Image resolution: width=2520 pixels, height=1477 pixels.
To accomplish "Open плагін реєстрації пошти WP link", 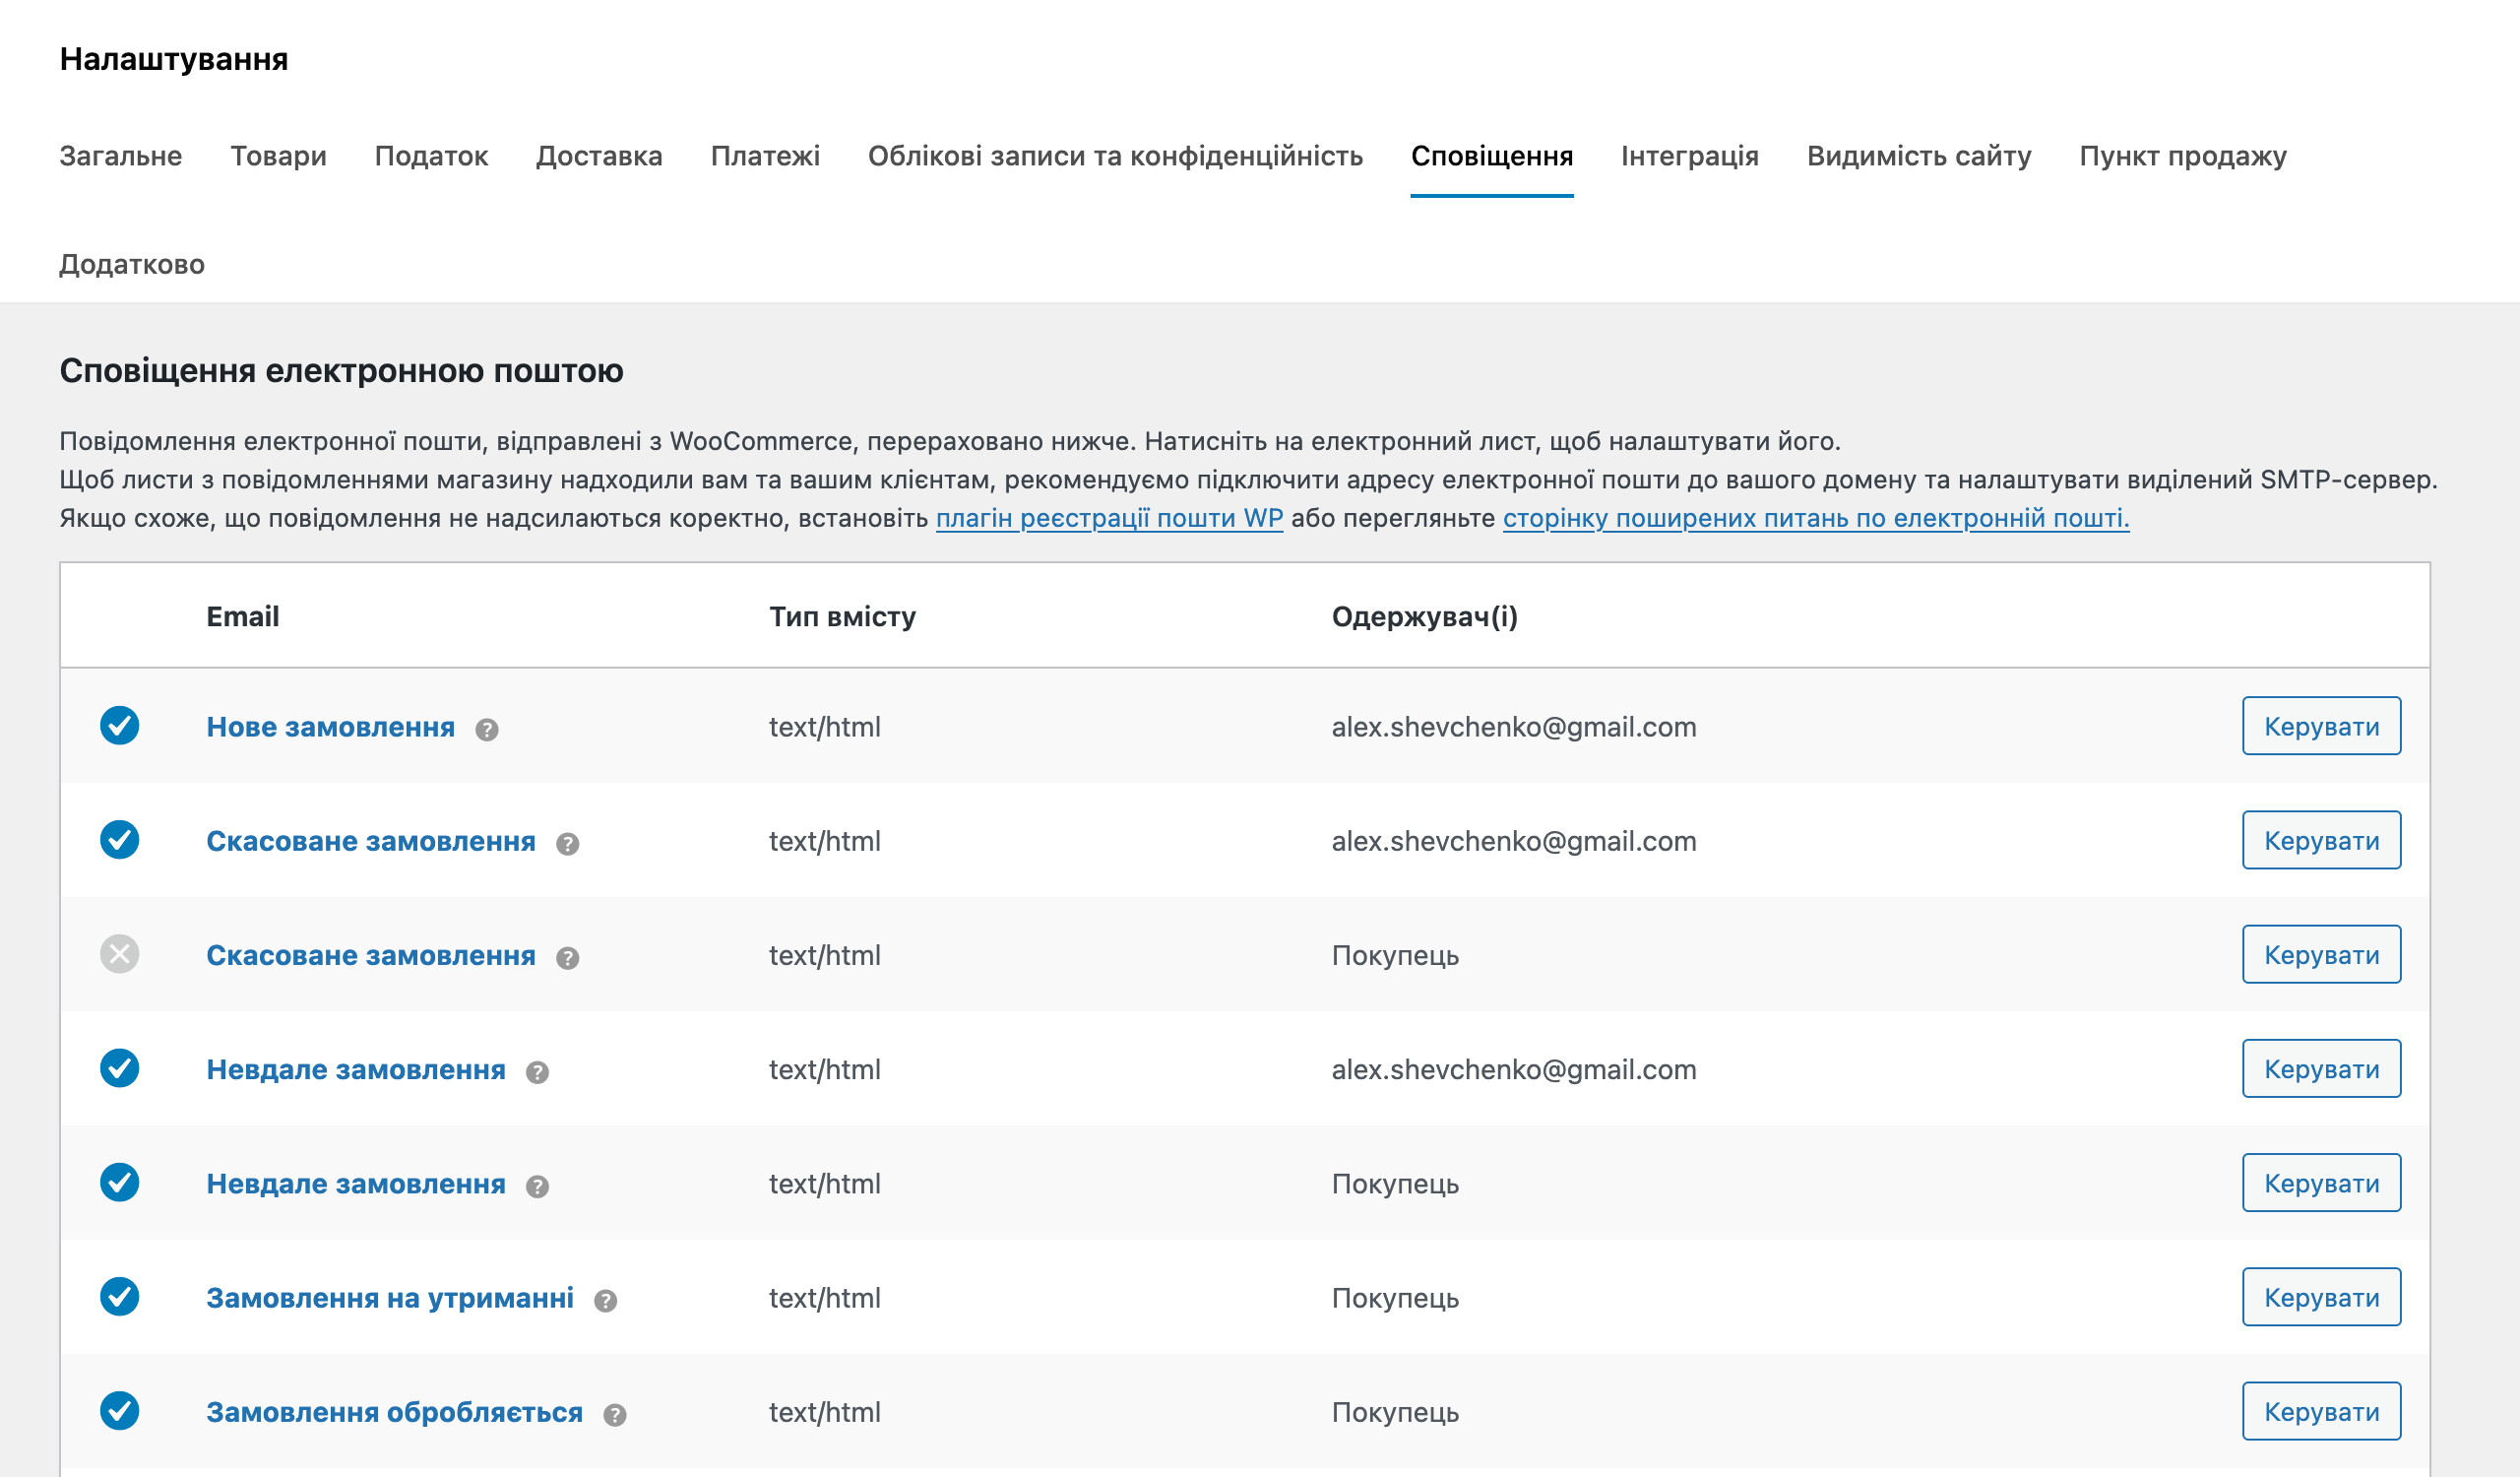I will pos(1109,519).
